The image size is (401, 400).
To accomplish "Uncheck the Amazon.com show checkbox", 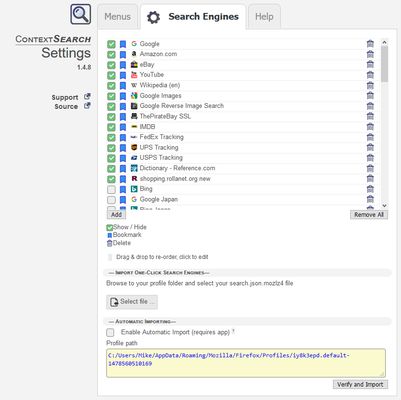I will [111, 54].
